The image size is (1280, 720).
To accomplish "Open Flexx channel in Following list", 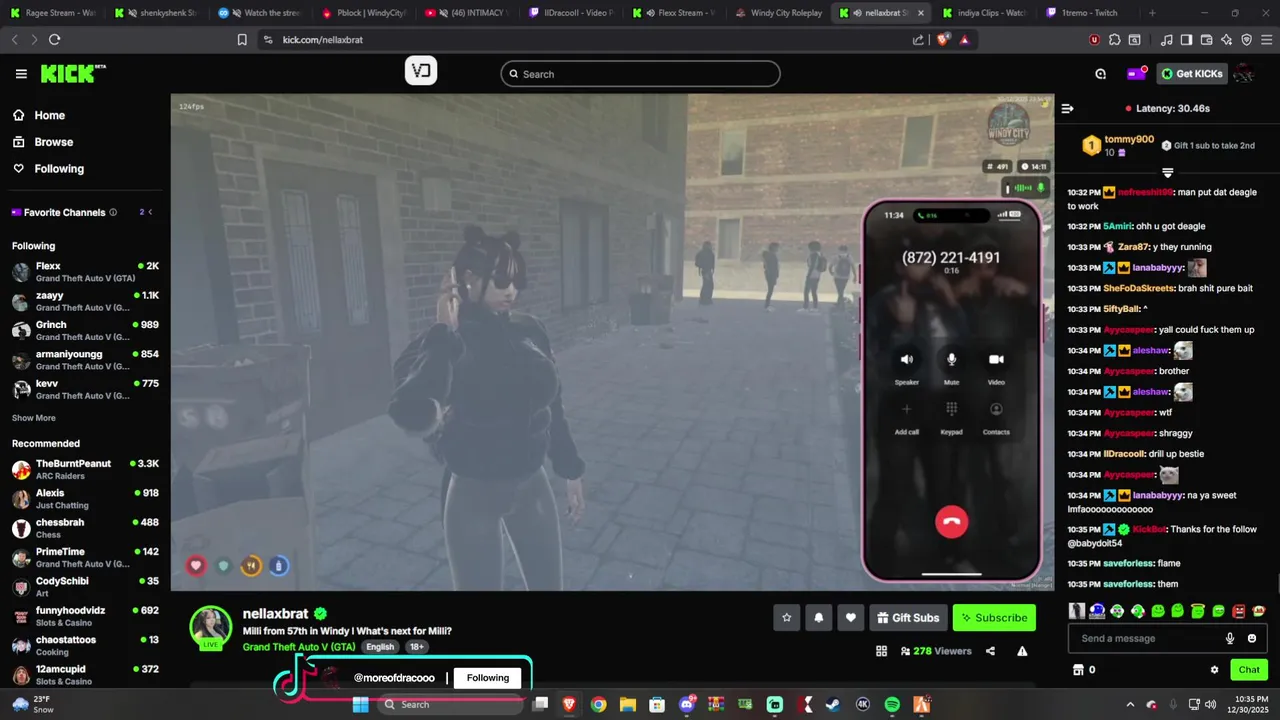I will pyautogui.click(x=85, y=272).
